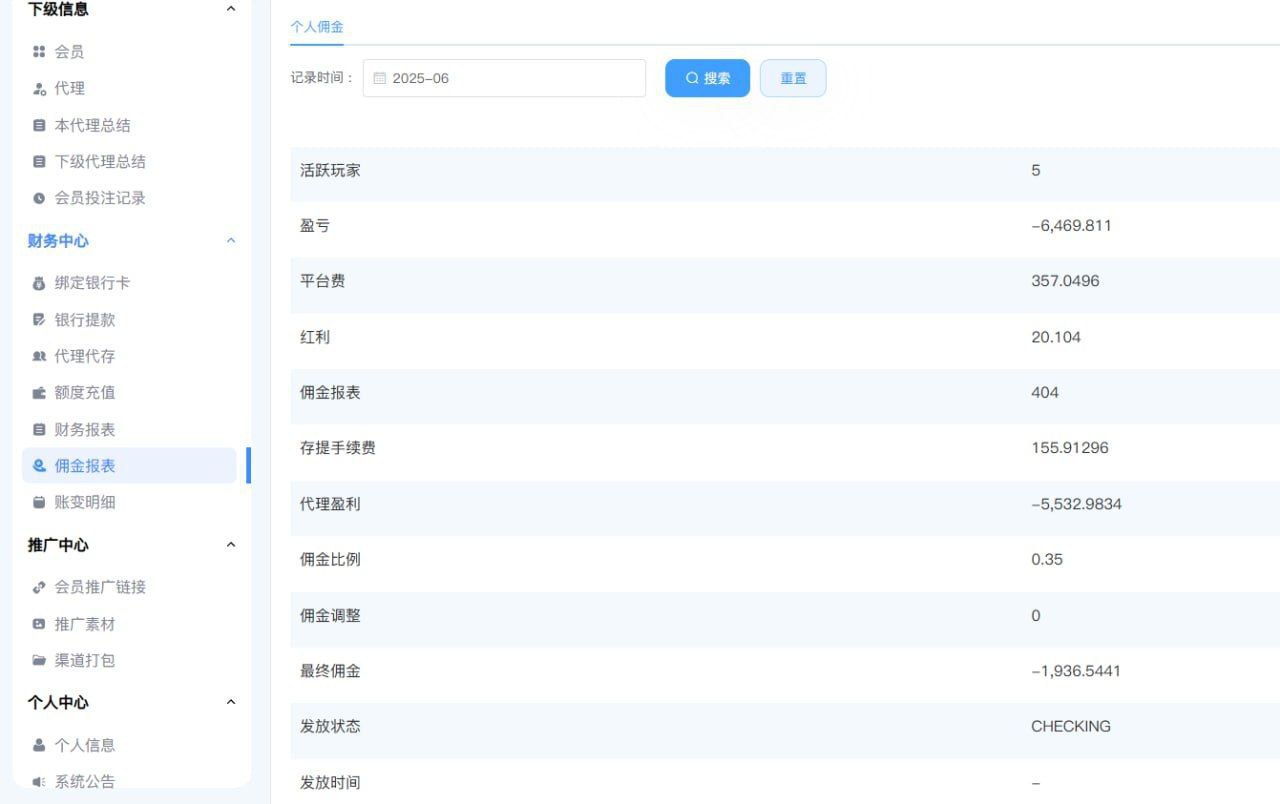Image resolution: width=1280 pixels, height=804 pixels.
Task: Switch to the 个人佣金 tab
Action: tap(316, 27)
